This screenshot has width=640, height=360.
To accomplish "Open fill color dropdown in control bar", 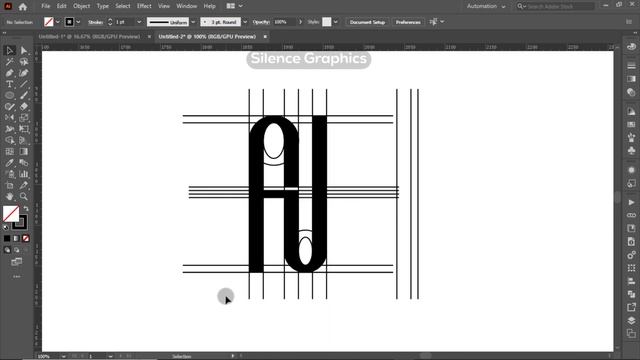I will tap(58, 22).
